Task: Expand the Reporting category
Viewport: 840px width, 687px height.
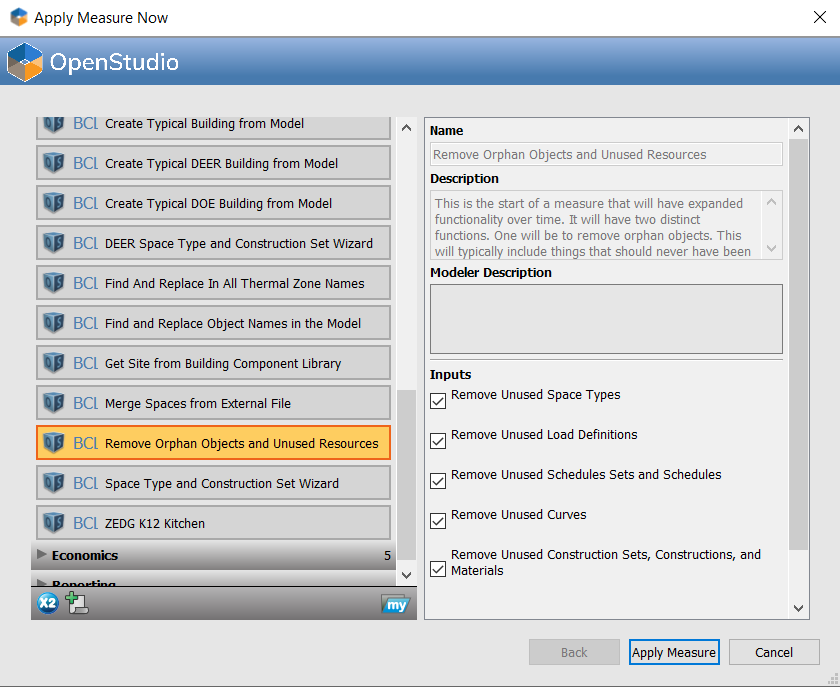Action: point(42,583)
